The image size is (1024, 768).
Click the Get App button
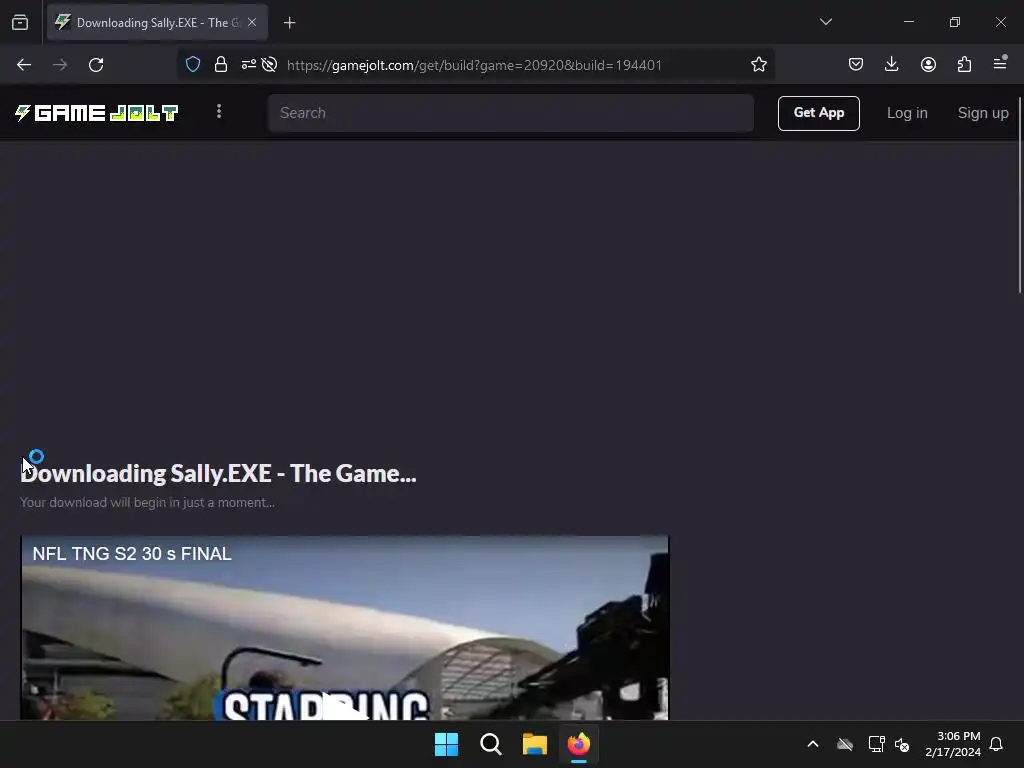pos(818,113)
